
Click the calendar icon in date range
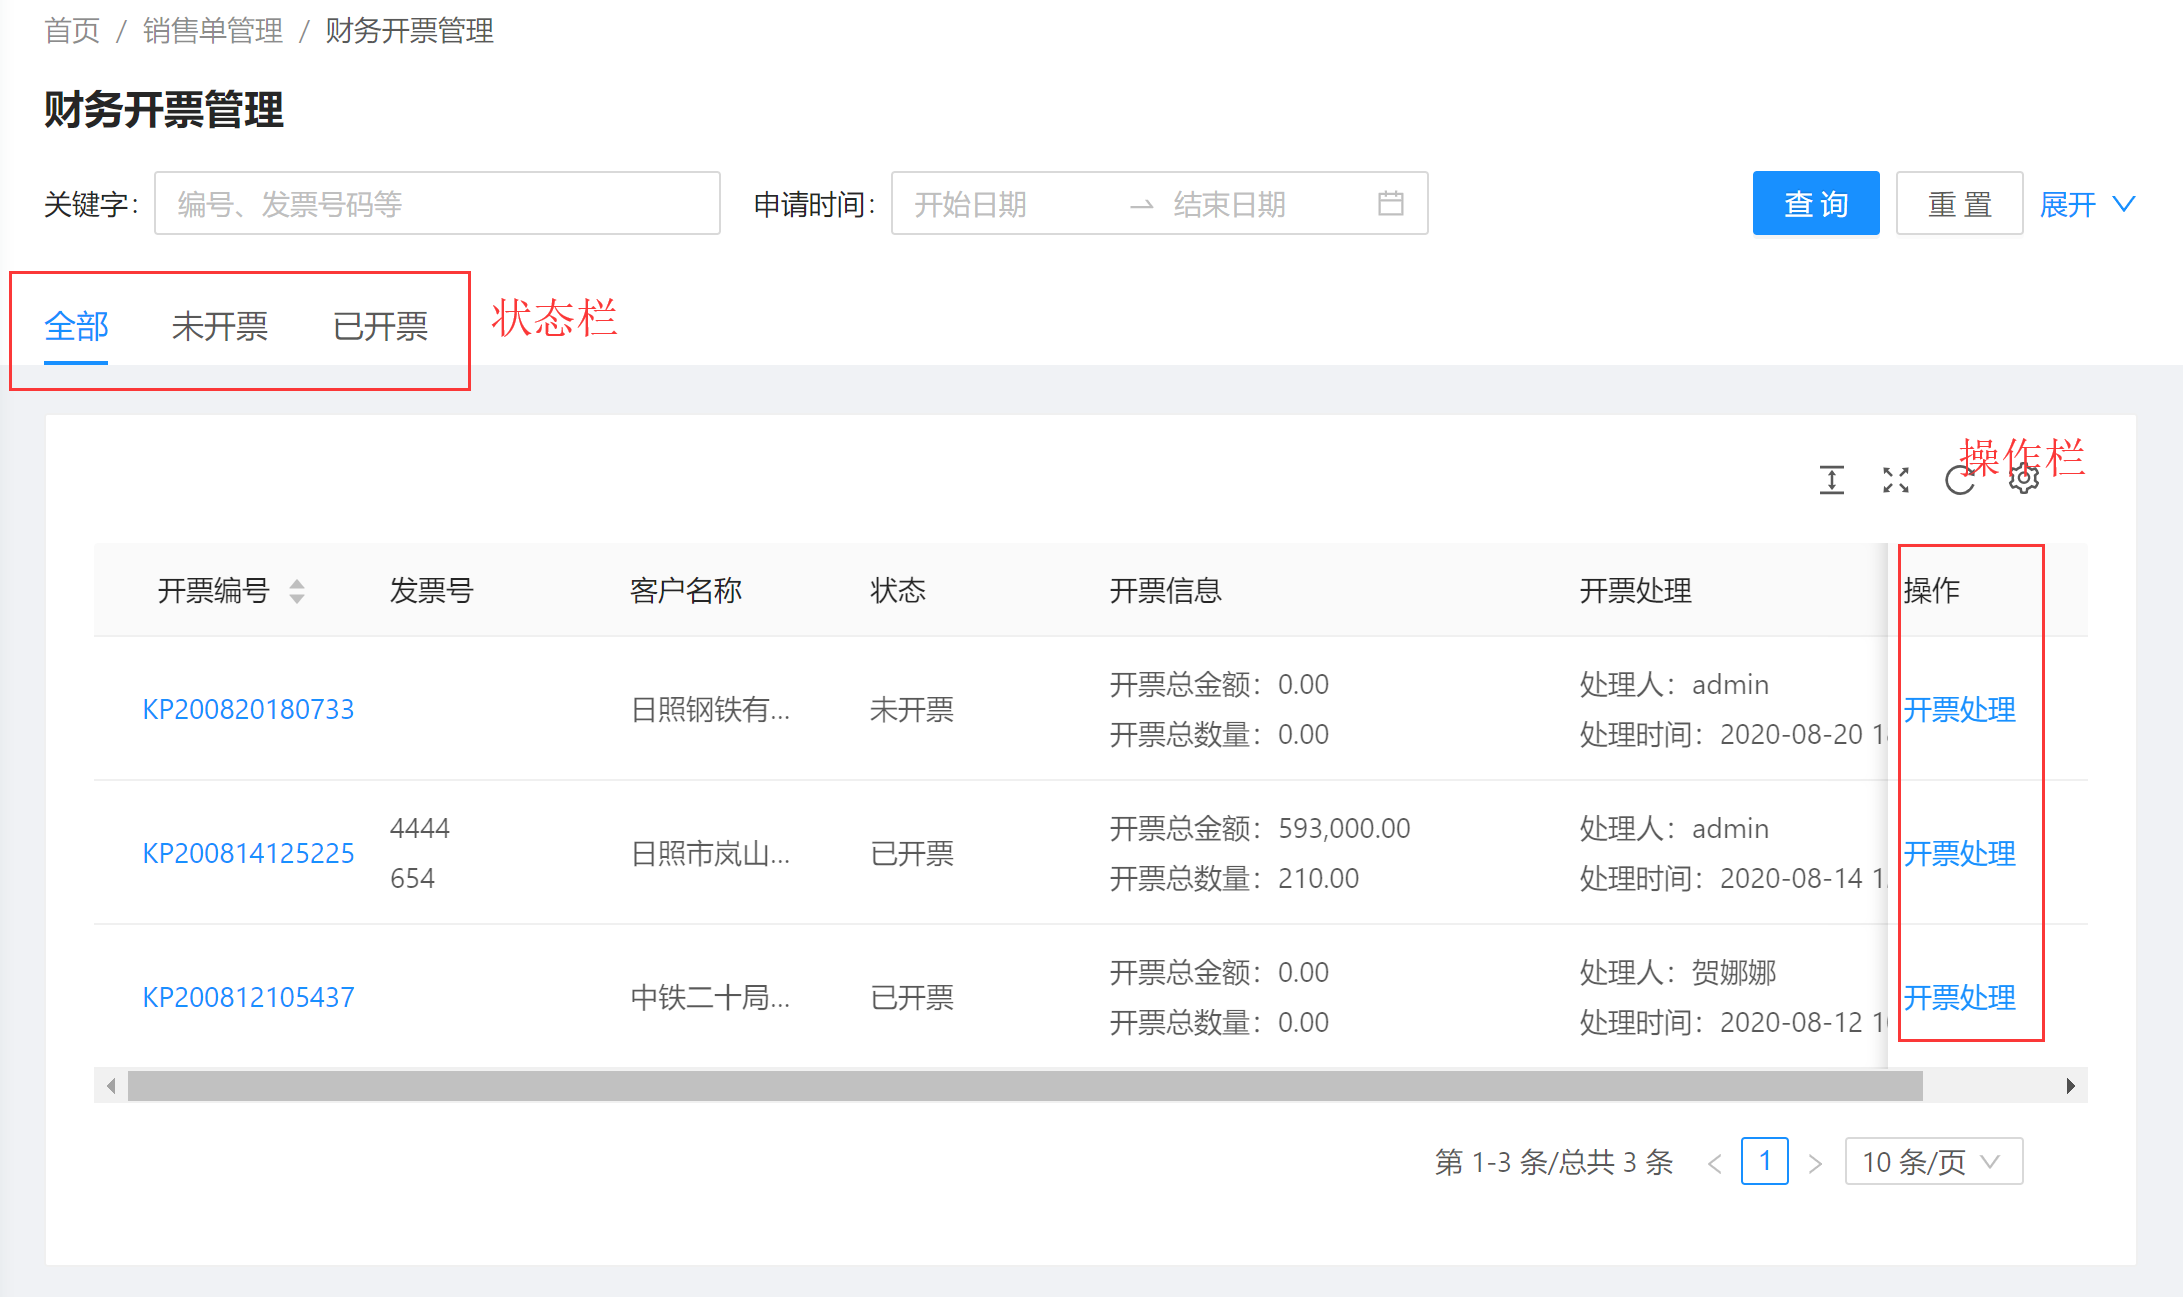pos(1390,204)
